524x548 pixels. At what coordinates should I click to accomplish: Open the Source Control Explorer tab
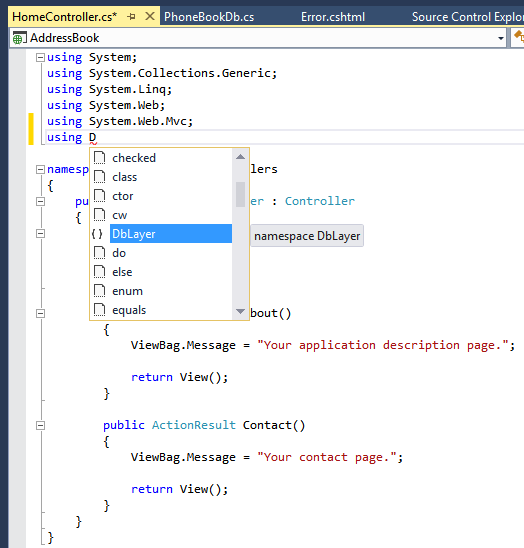pos(467,17)
